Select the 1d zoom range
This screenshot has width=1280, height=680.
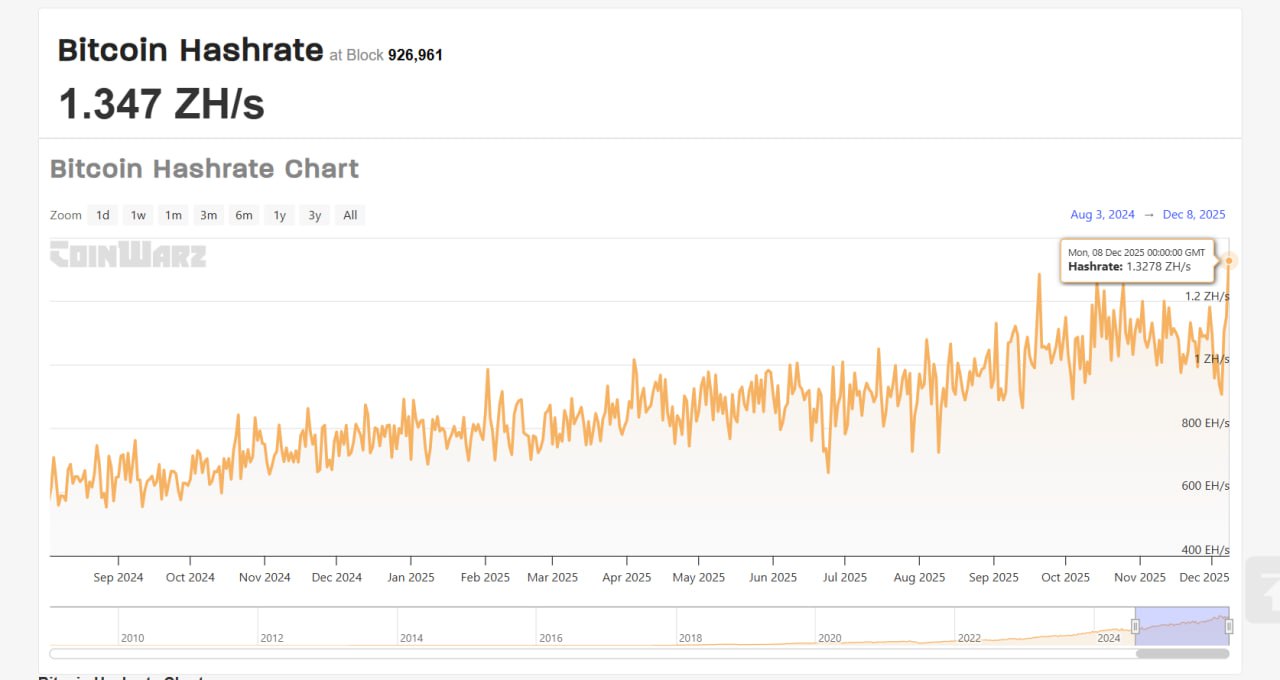(103, 215)
